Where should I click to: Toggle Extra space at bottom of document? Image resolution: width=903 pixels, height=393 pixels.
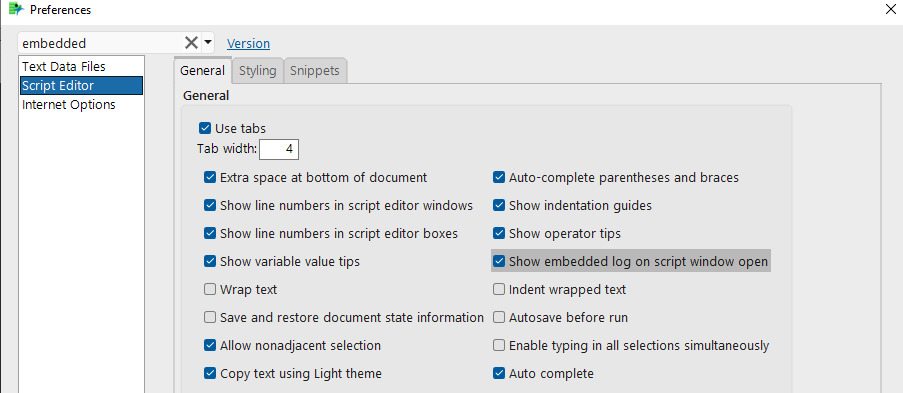coord(210,177)
